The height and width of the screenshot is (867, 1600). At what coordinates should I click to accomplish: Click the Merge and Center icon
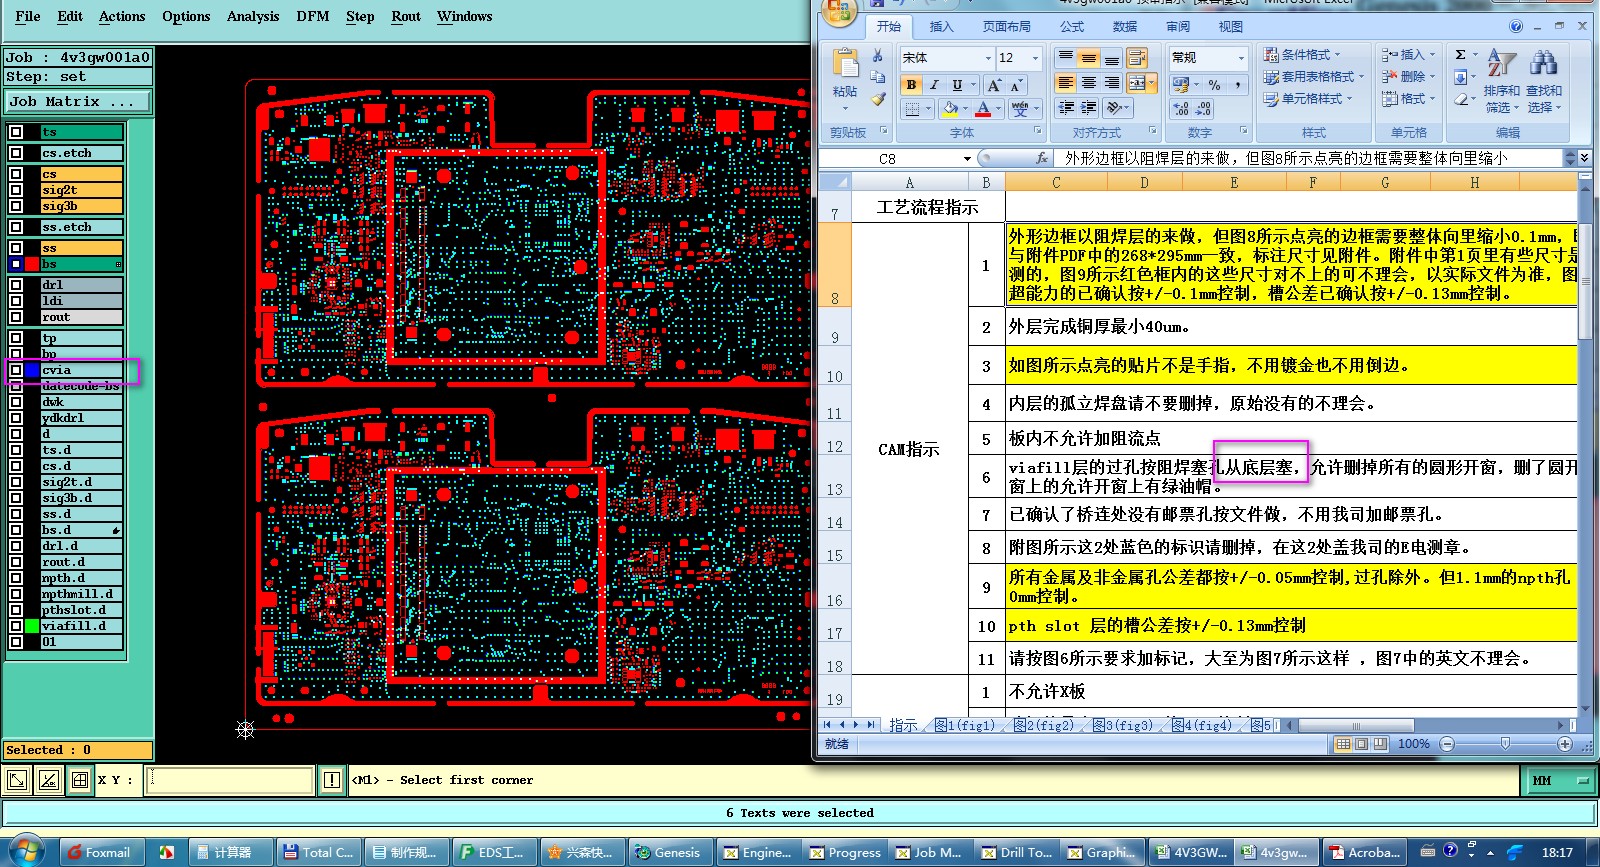1137,83
